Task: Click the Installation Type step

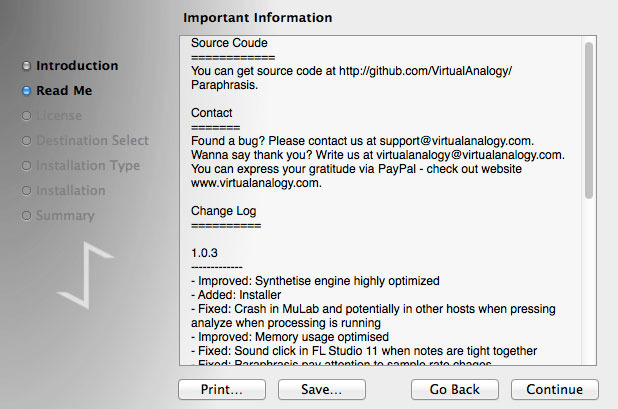Action: [88, 165]
